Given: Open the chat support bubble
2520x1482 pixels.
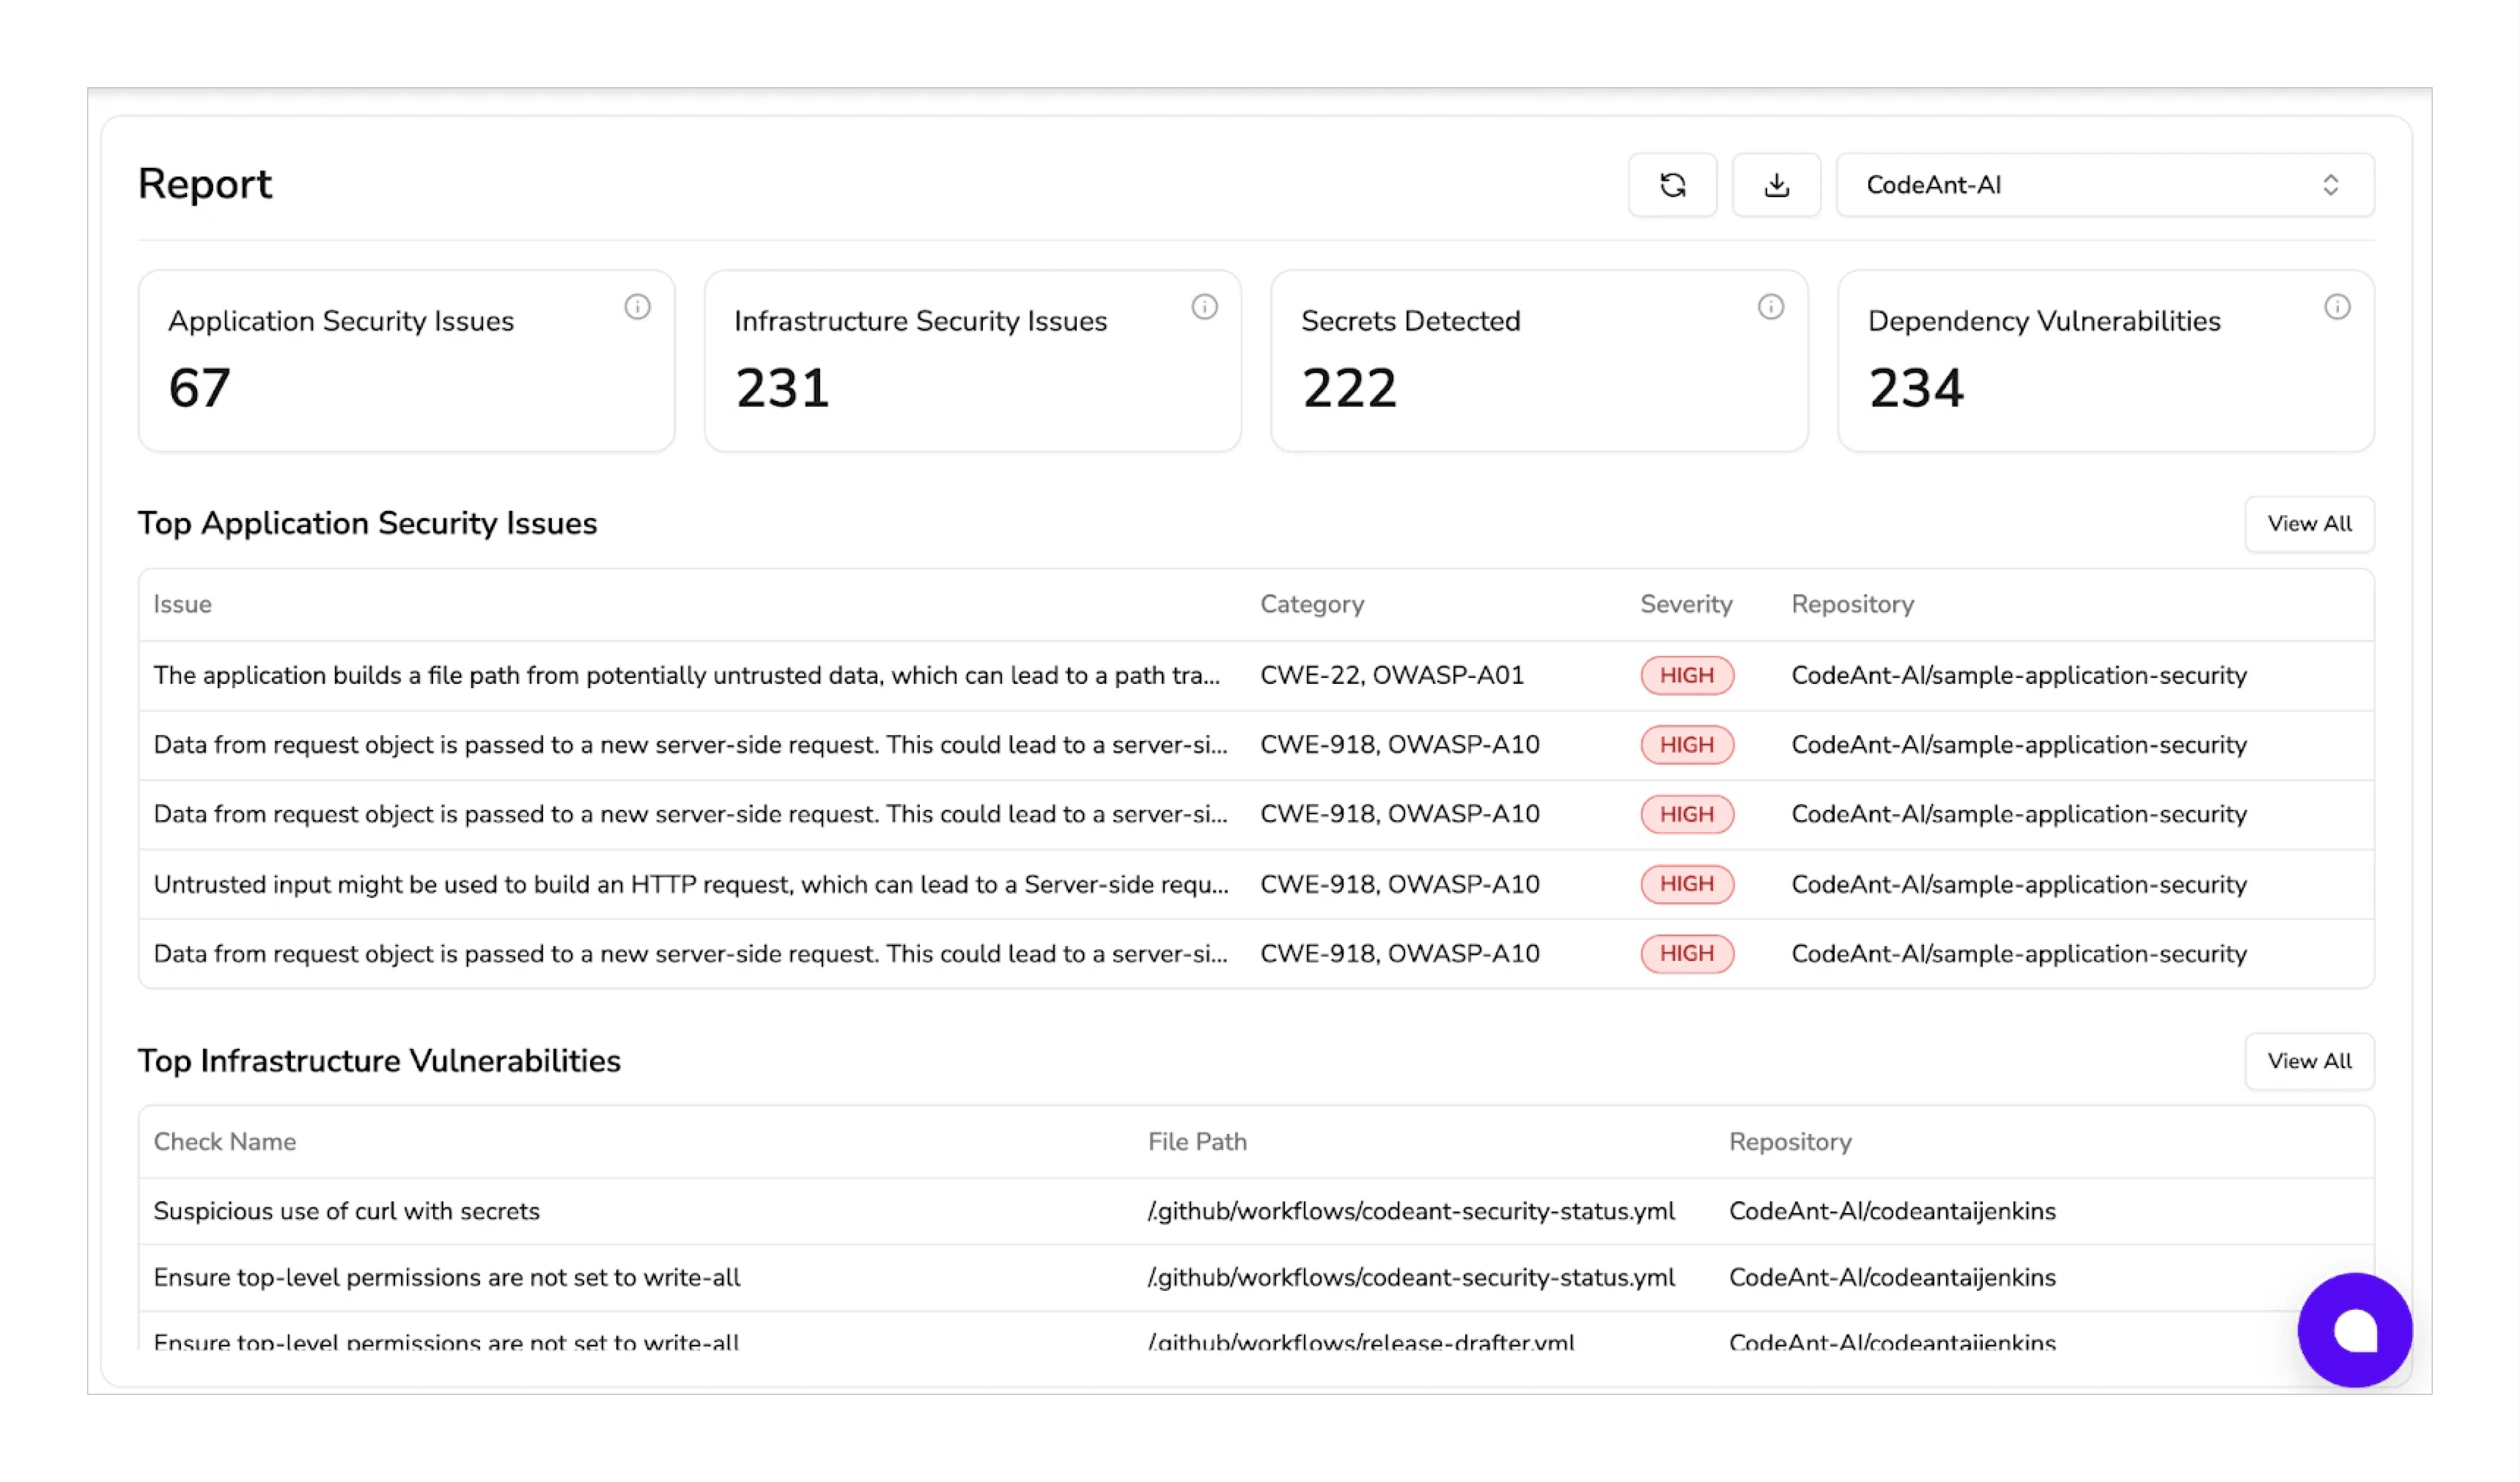Looking at the screenshot, I should [x=2354, y=1330].
